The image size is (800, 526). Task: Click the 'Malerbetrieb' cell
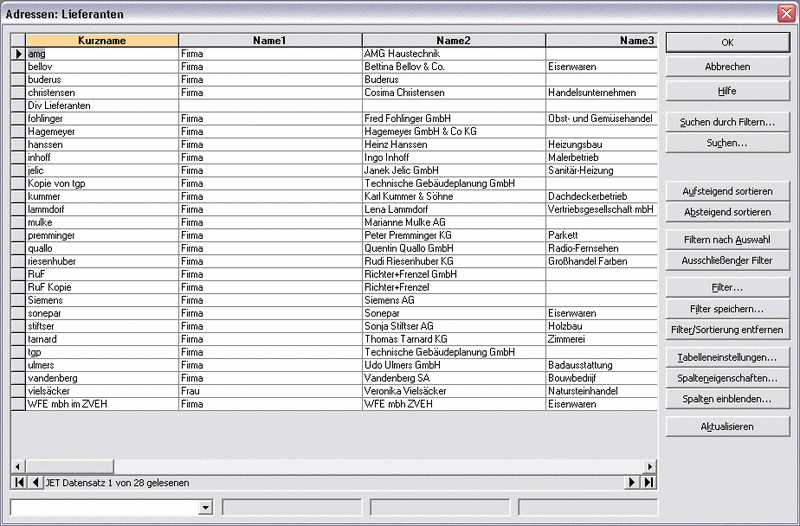click(x=602, y=157)
